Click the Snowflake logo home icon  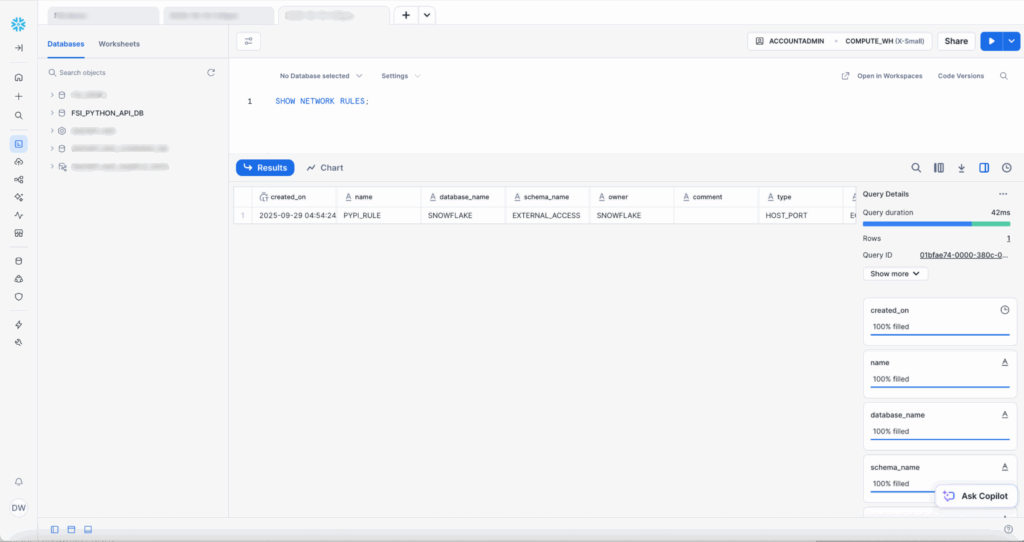click(18, 24)
